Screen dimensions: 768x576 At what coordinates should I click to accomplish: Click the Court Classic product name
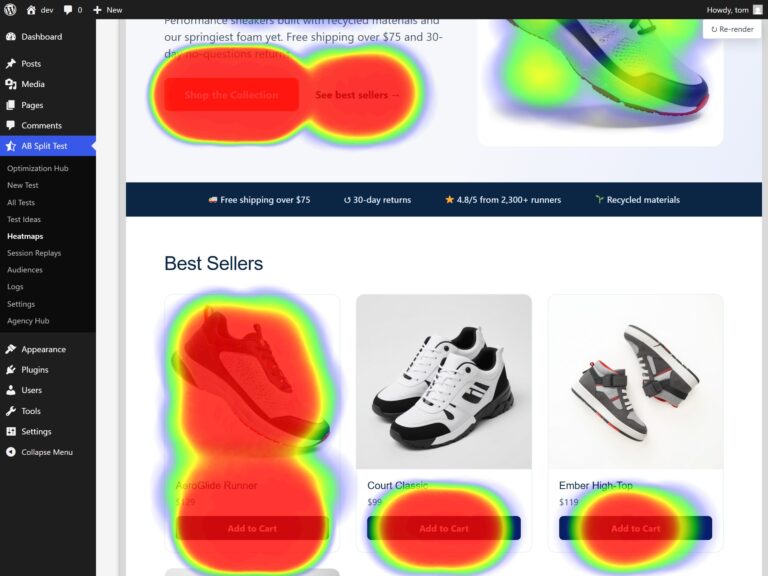tap(398, 485)
